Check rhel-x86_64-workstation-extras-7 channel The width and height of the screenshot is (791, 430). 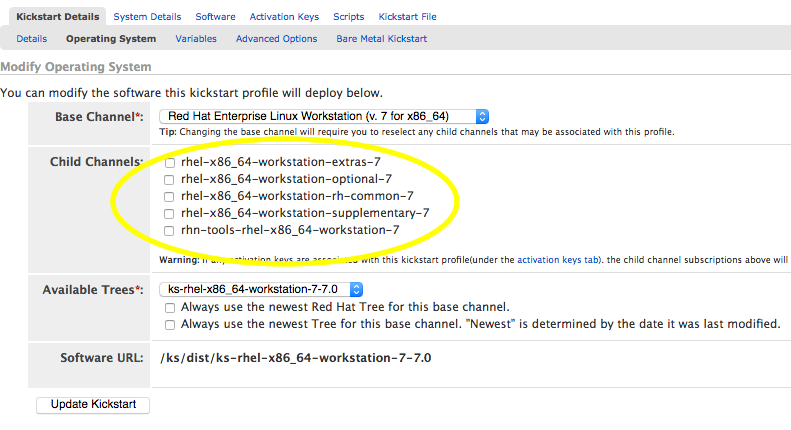[170, 163]
